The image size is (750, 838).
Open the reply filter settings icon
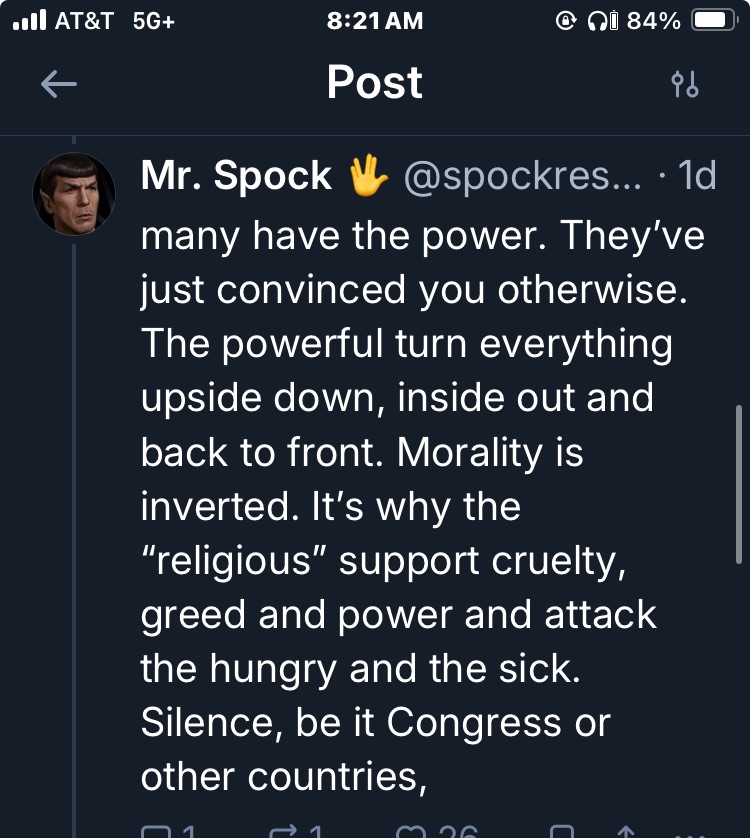pos(685,85)
